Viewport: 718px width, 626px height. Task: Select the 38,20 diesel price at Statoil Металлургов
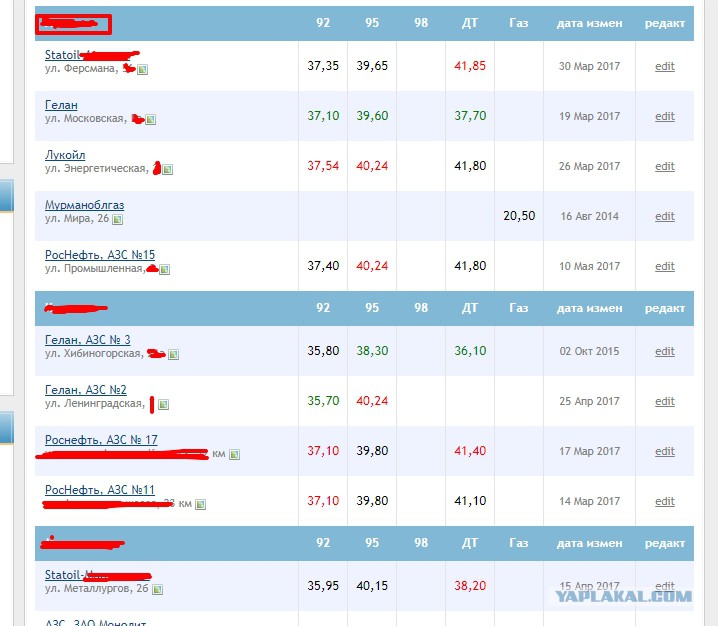click(x=470, y=586)
